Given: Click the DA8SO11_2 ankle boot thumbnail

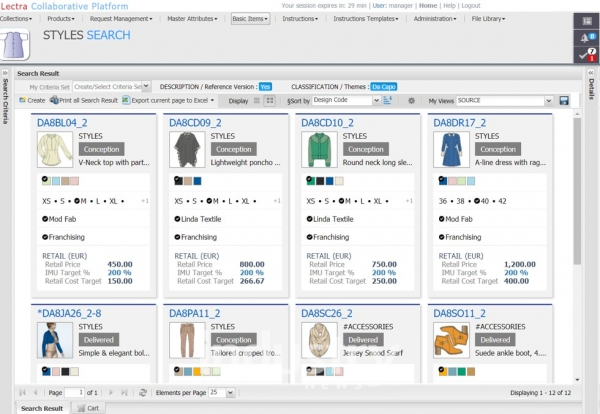Looking at the screenshot, I should coord(450,341).
